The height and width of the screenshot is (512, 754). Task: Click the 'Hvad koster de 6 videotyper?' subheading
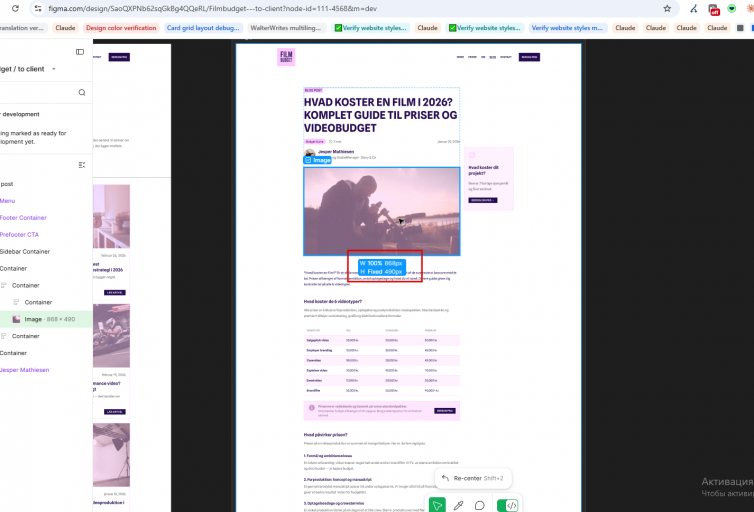pyautogui.click(x=332, y=301)
